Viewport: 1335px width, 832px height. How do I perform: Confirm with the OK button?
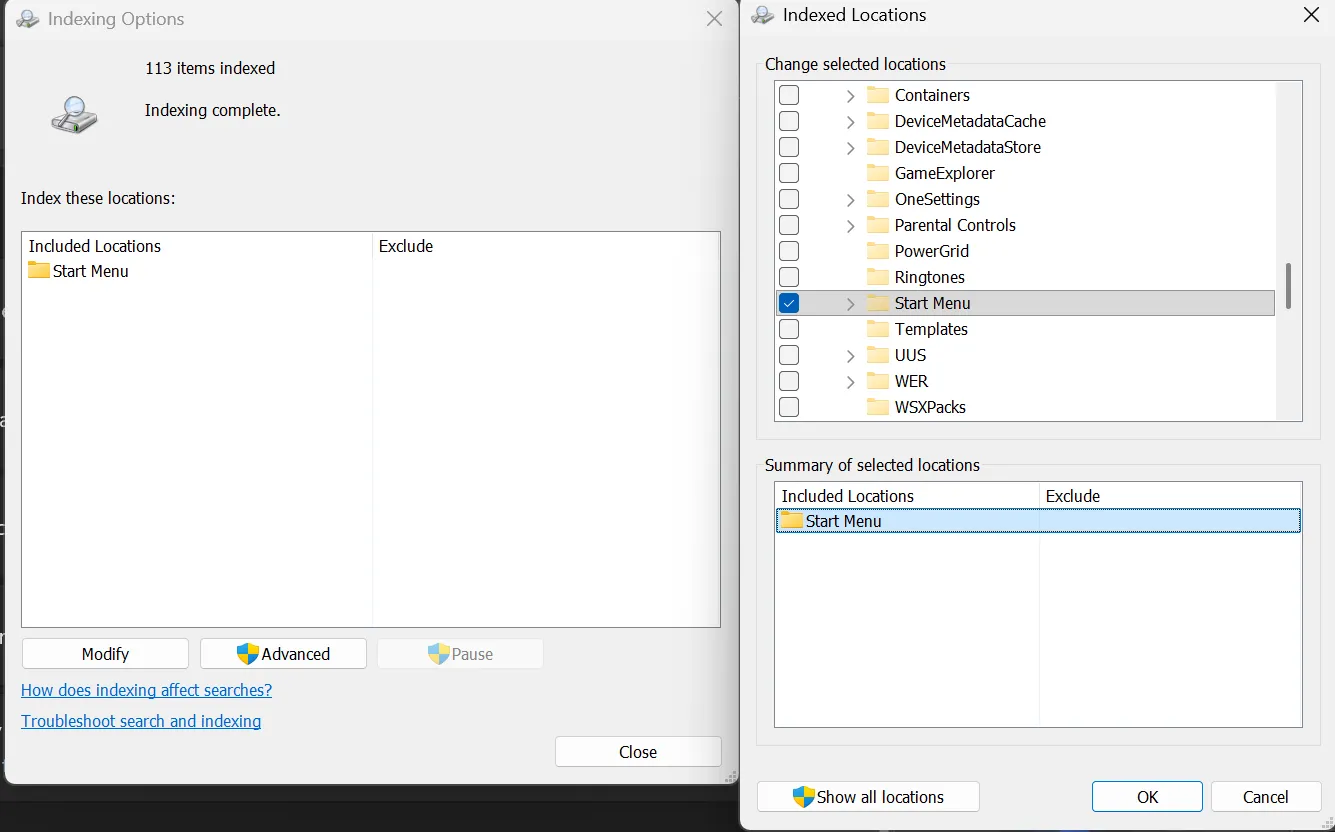pyautogui.click(x=1147, y=797)
